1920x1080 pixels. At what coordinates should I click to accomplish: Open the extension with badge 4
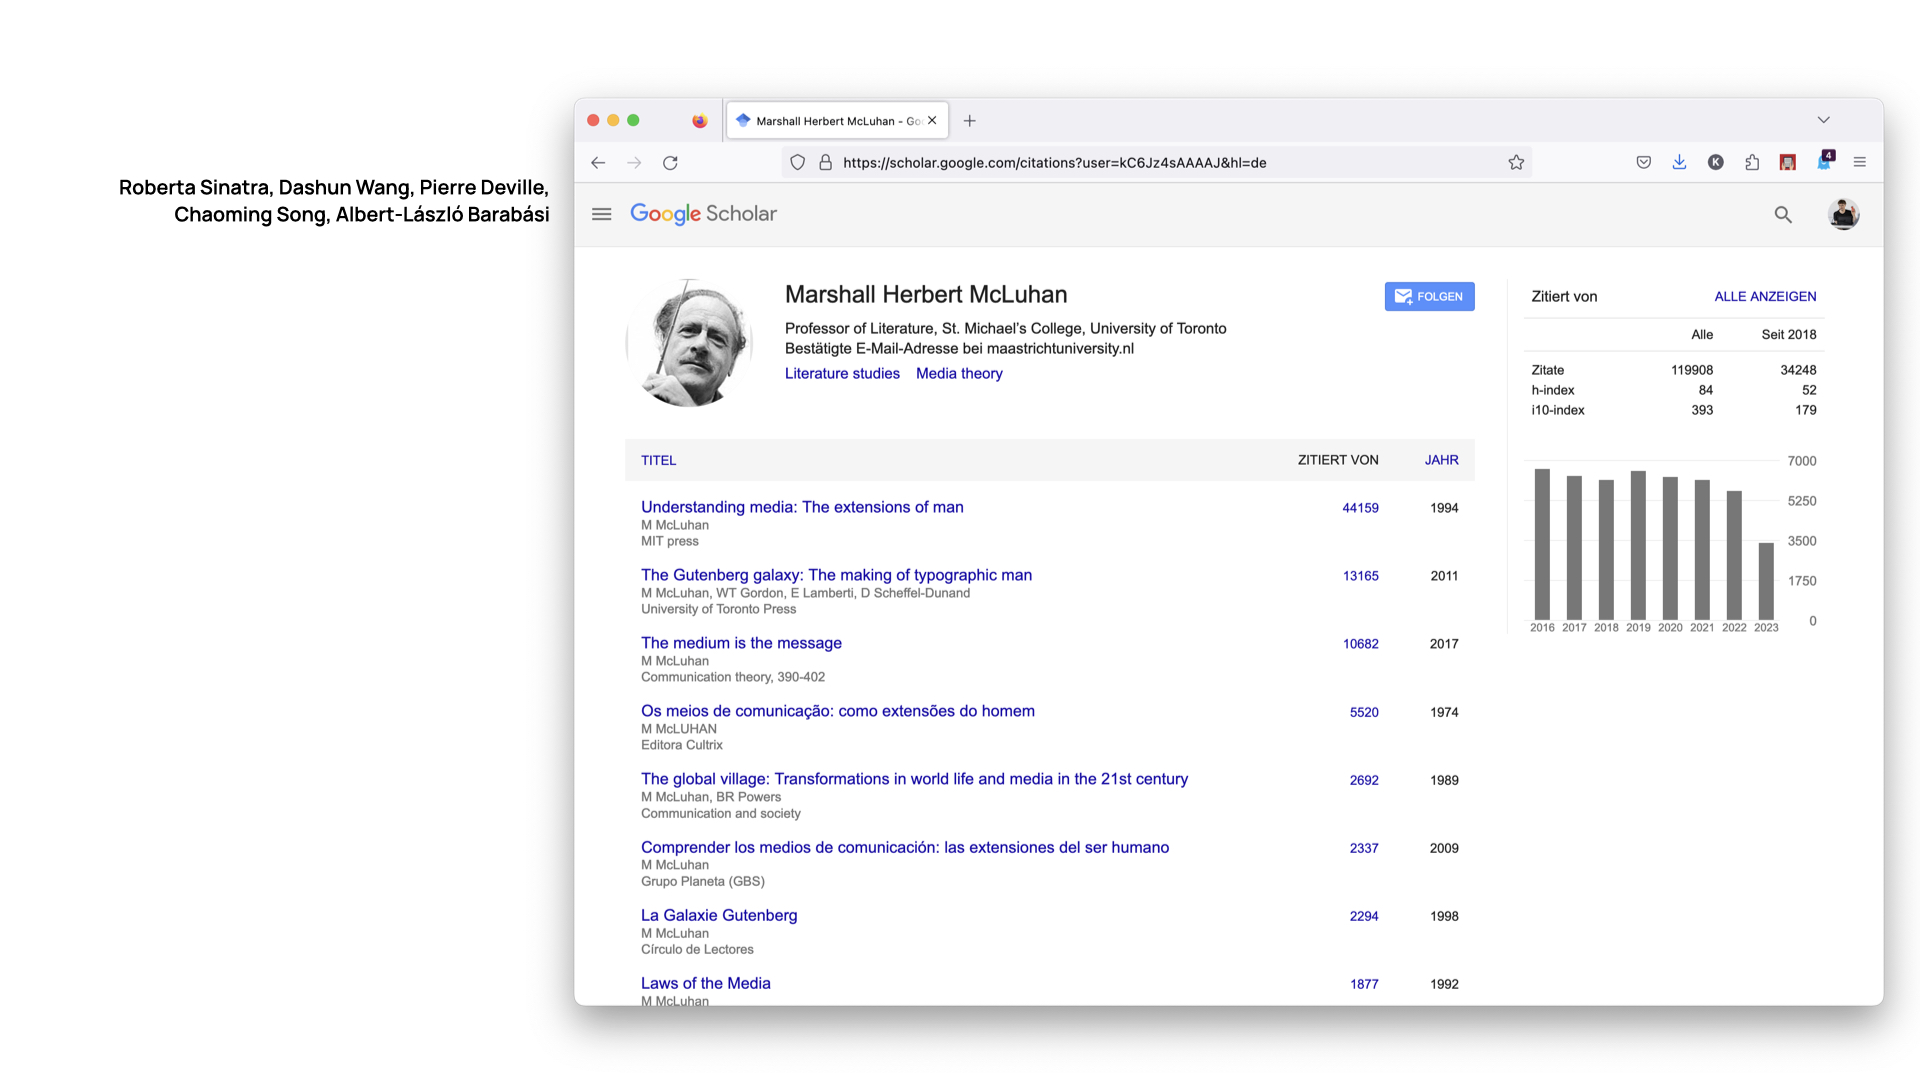1825,161
